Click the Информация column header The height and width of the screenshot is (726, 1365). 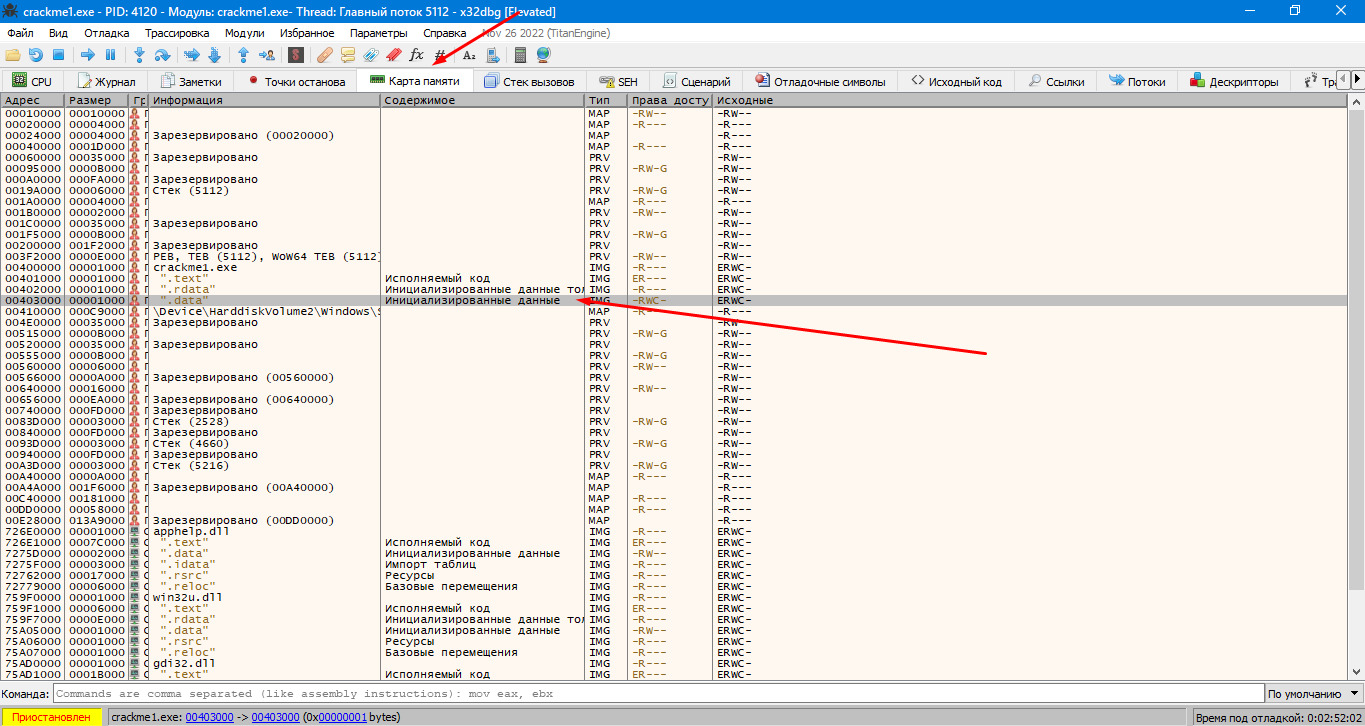coord(265,101)
